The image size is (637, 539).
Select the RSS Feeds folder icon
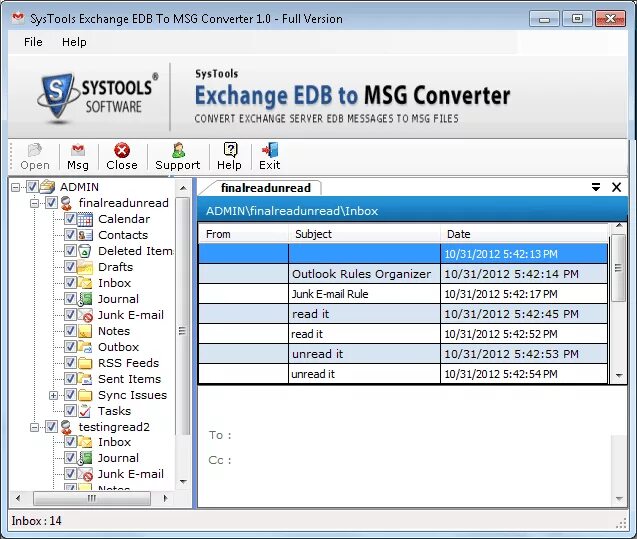(85, 363)
